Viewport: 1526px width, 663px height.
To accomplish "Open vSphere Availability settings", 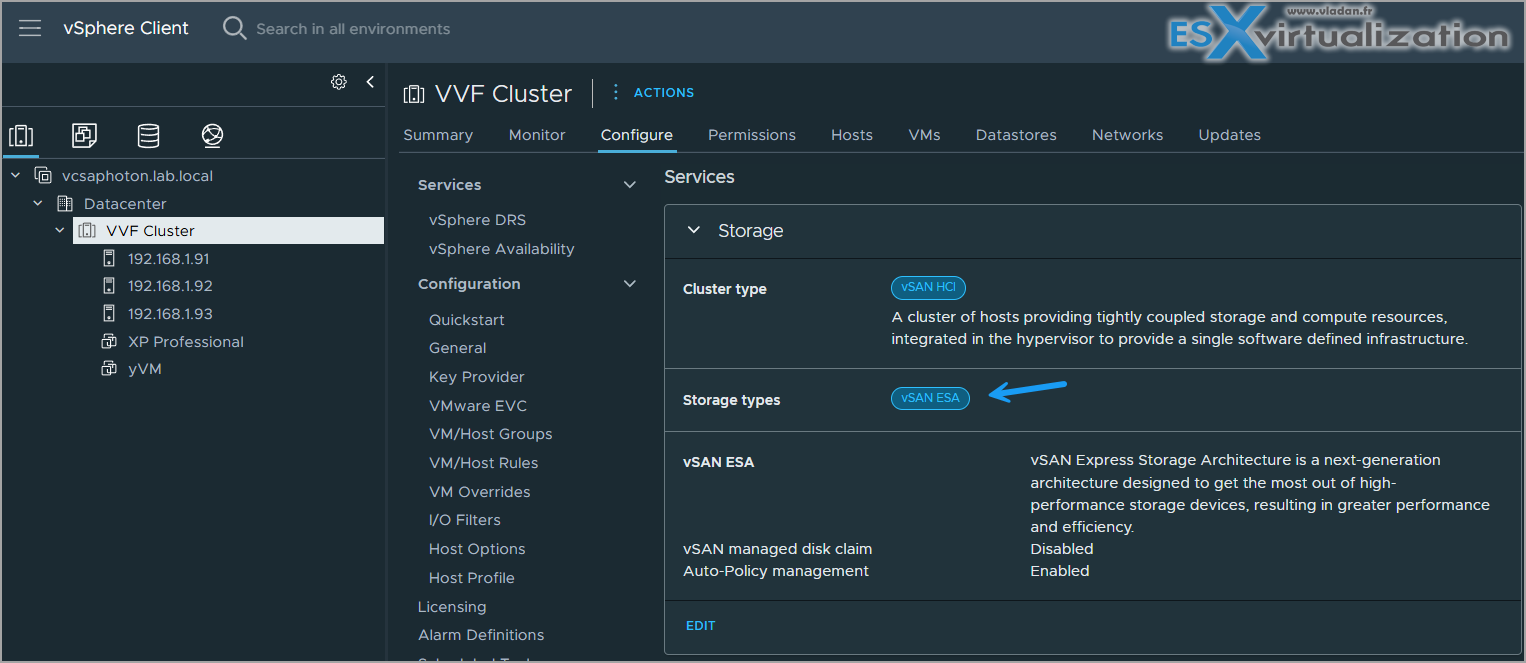I will click(x=502, y=249).
